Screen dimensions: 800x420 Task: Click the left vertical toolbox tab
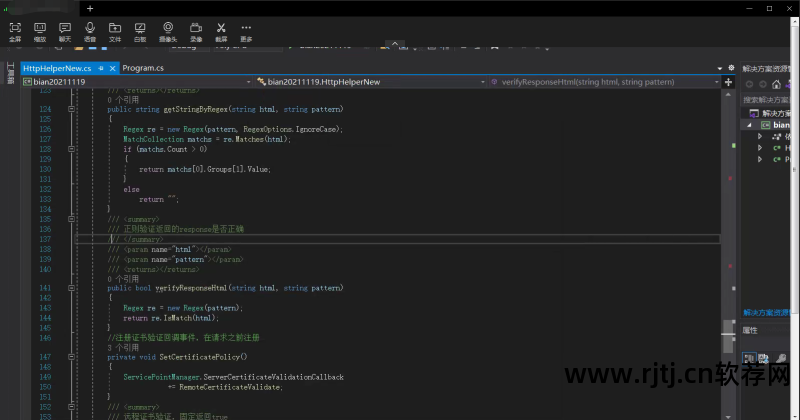pos(10,73)
